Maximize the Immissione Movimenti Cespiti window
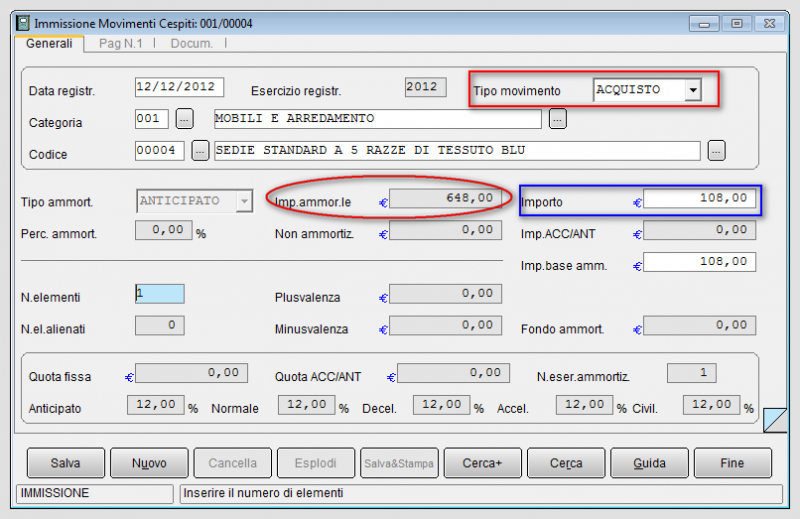 [737, 23]
